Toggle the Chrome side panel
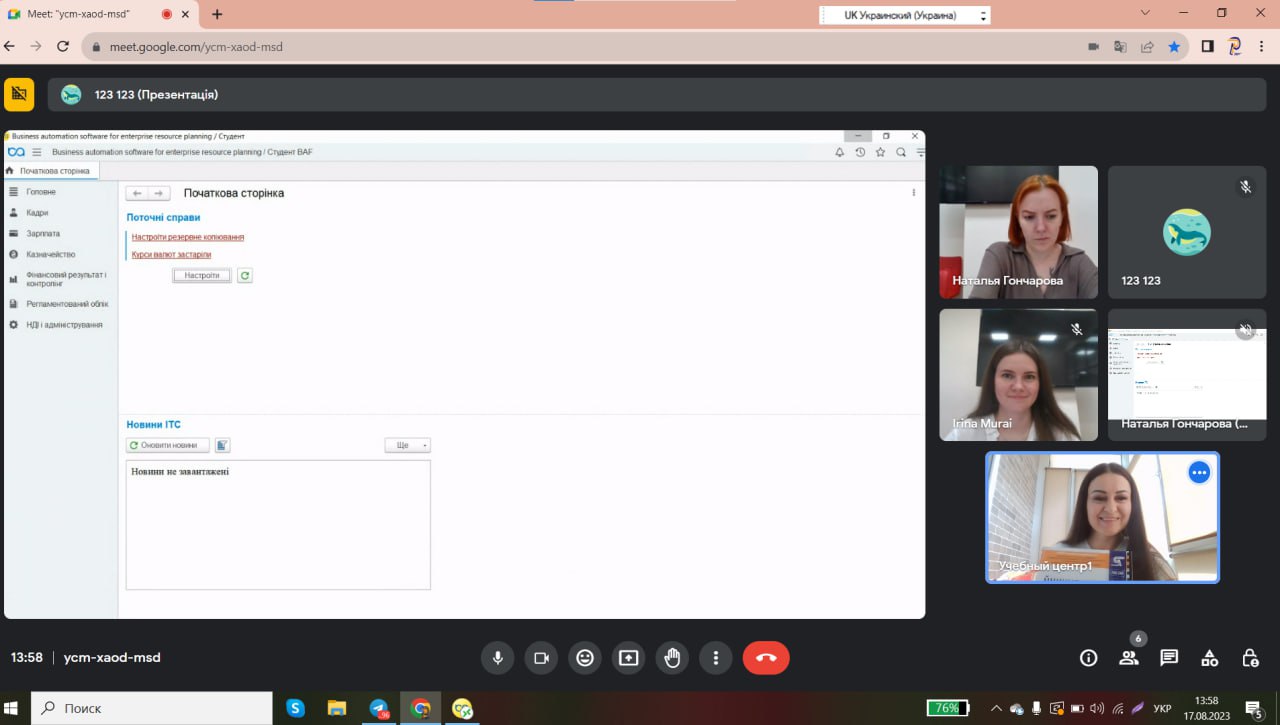Screen dimensions: 1280x725 (1208, 46)
